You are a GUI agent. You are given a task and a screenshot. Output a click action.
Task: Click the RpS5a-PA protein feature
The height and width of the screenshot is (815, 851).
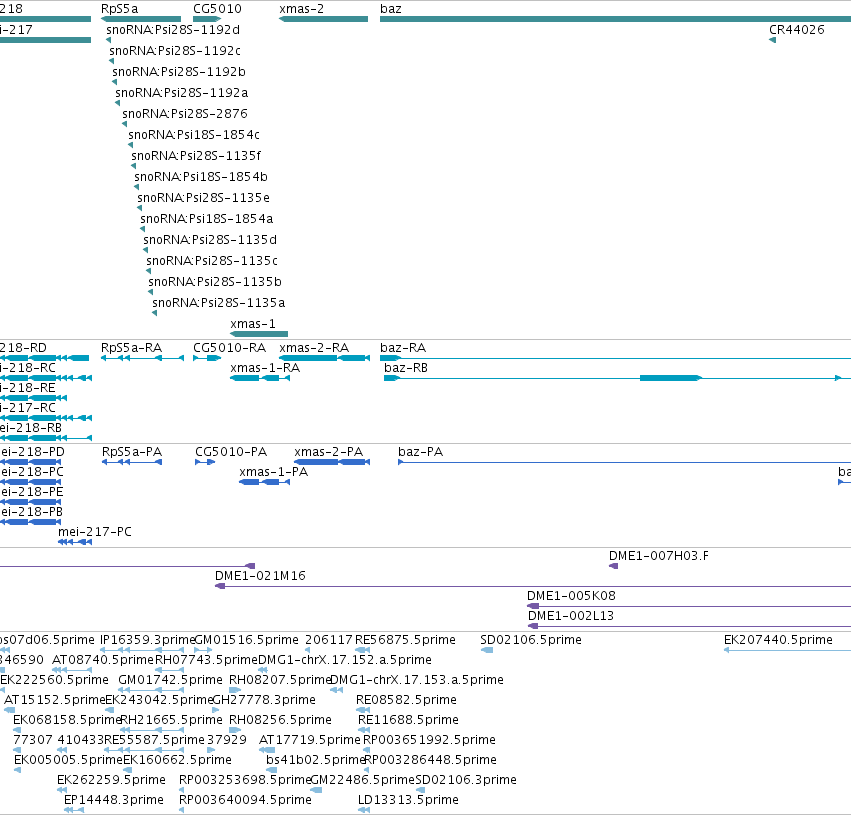[x=132, y=462]
